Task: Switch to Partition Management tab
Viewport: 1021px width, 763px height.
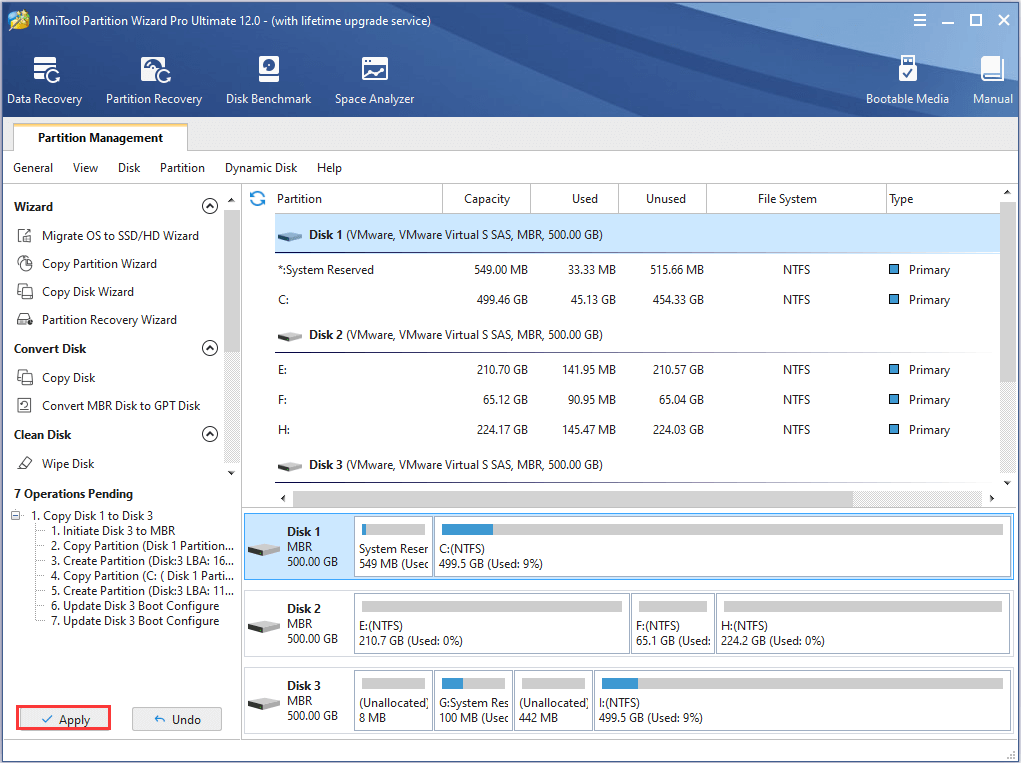Action: coord(100,137)
